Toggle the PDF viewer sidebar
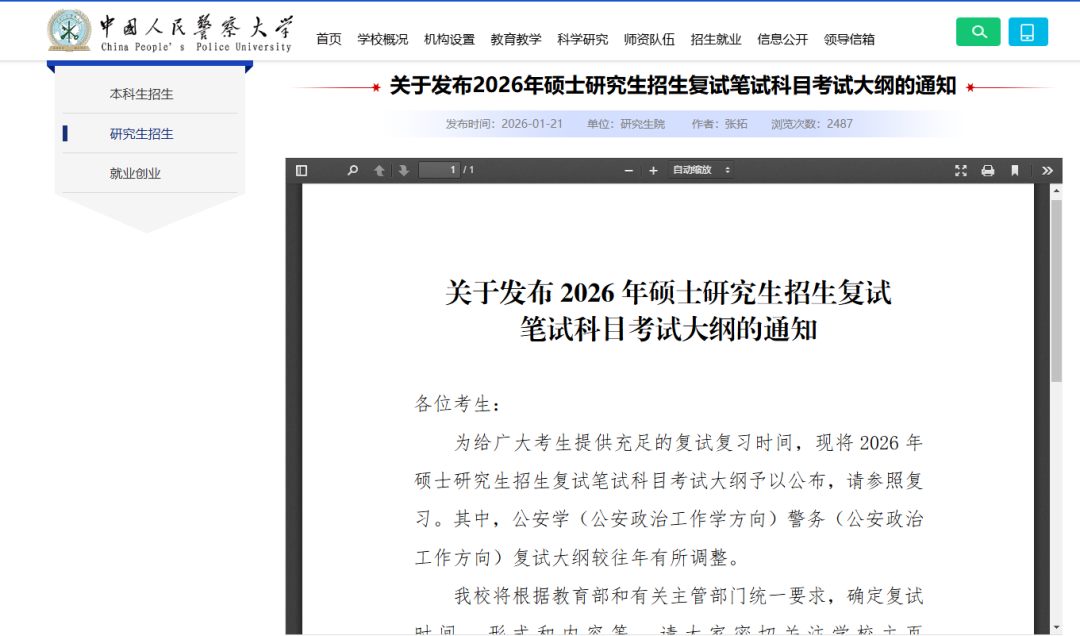The width and height of the screenshot is (1080, 636). click(x=302, y=171)
